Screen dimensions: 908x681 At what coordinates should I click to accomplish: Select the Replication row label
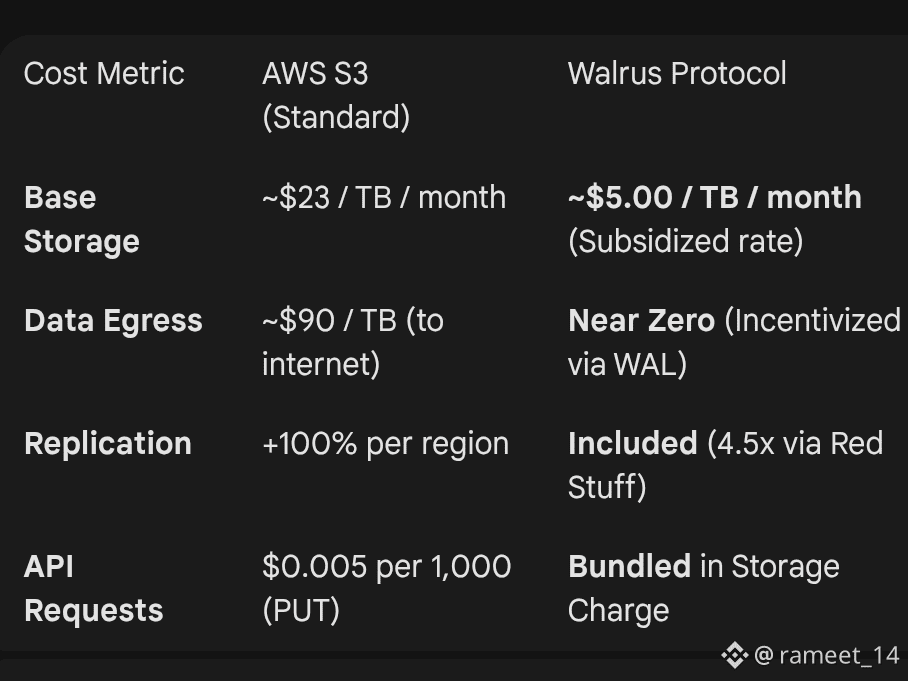pyautogui.click(x=108, y=444)
